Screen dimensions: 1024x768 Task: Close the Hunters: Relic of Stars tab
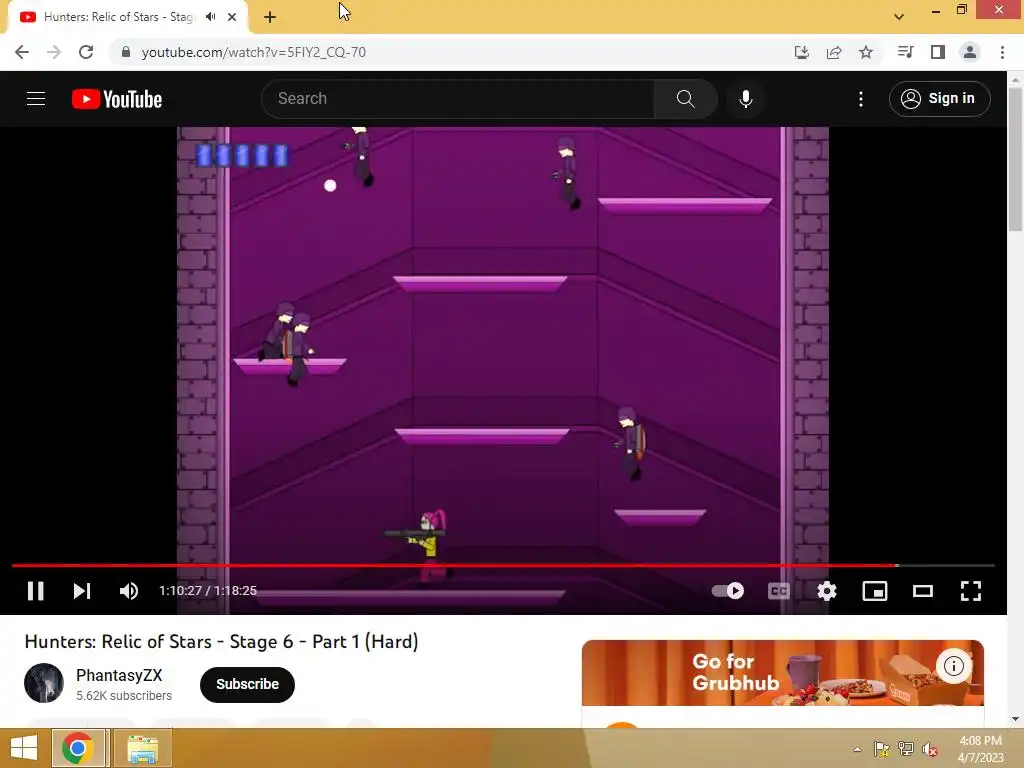232,17
